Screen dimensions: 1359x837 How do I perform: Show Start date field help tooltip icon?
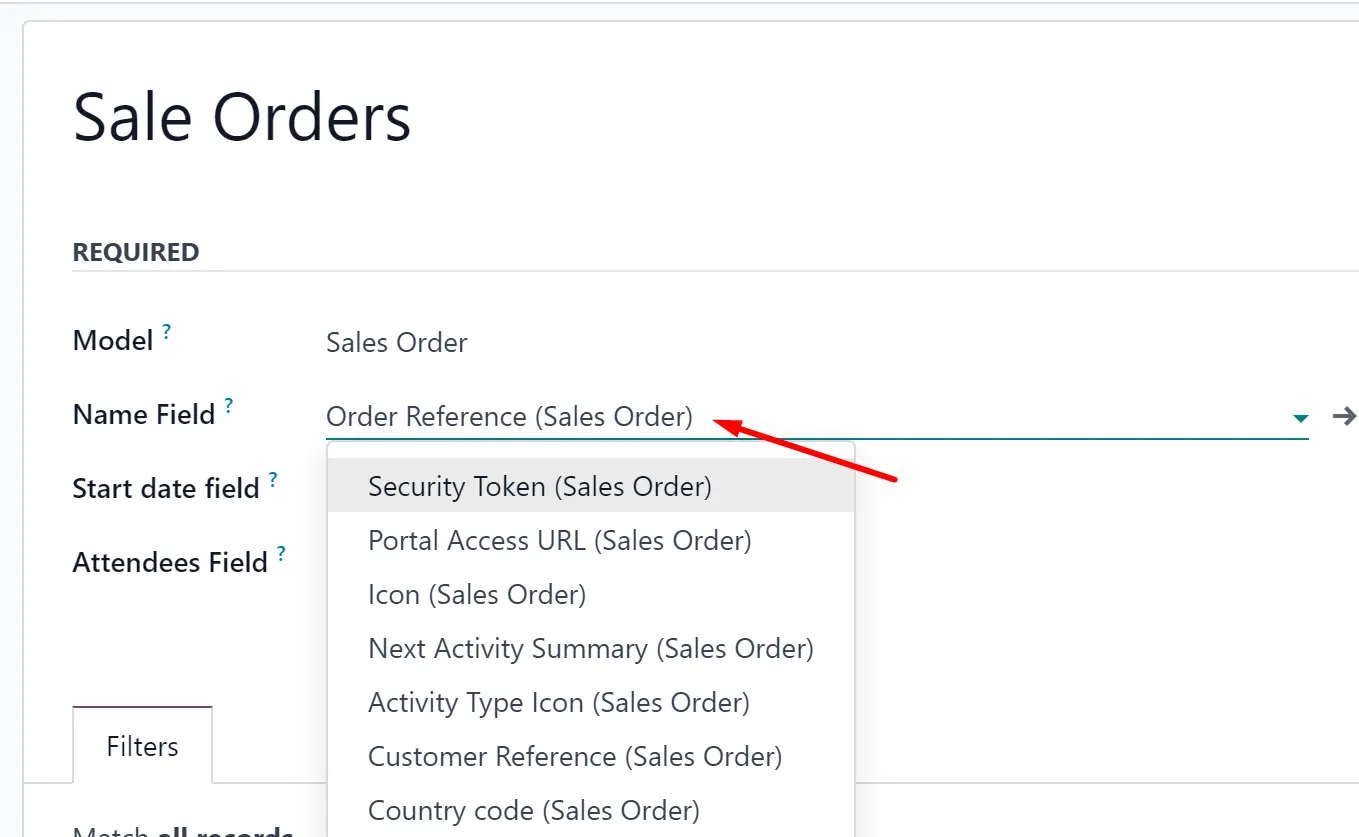click(x=273, y=480)
